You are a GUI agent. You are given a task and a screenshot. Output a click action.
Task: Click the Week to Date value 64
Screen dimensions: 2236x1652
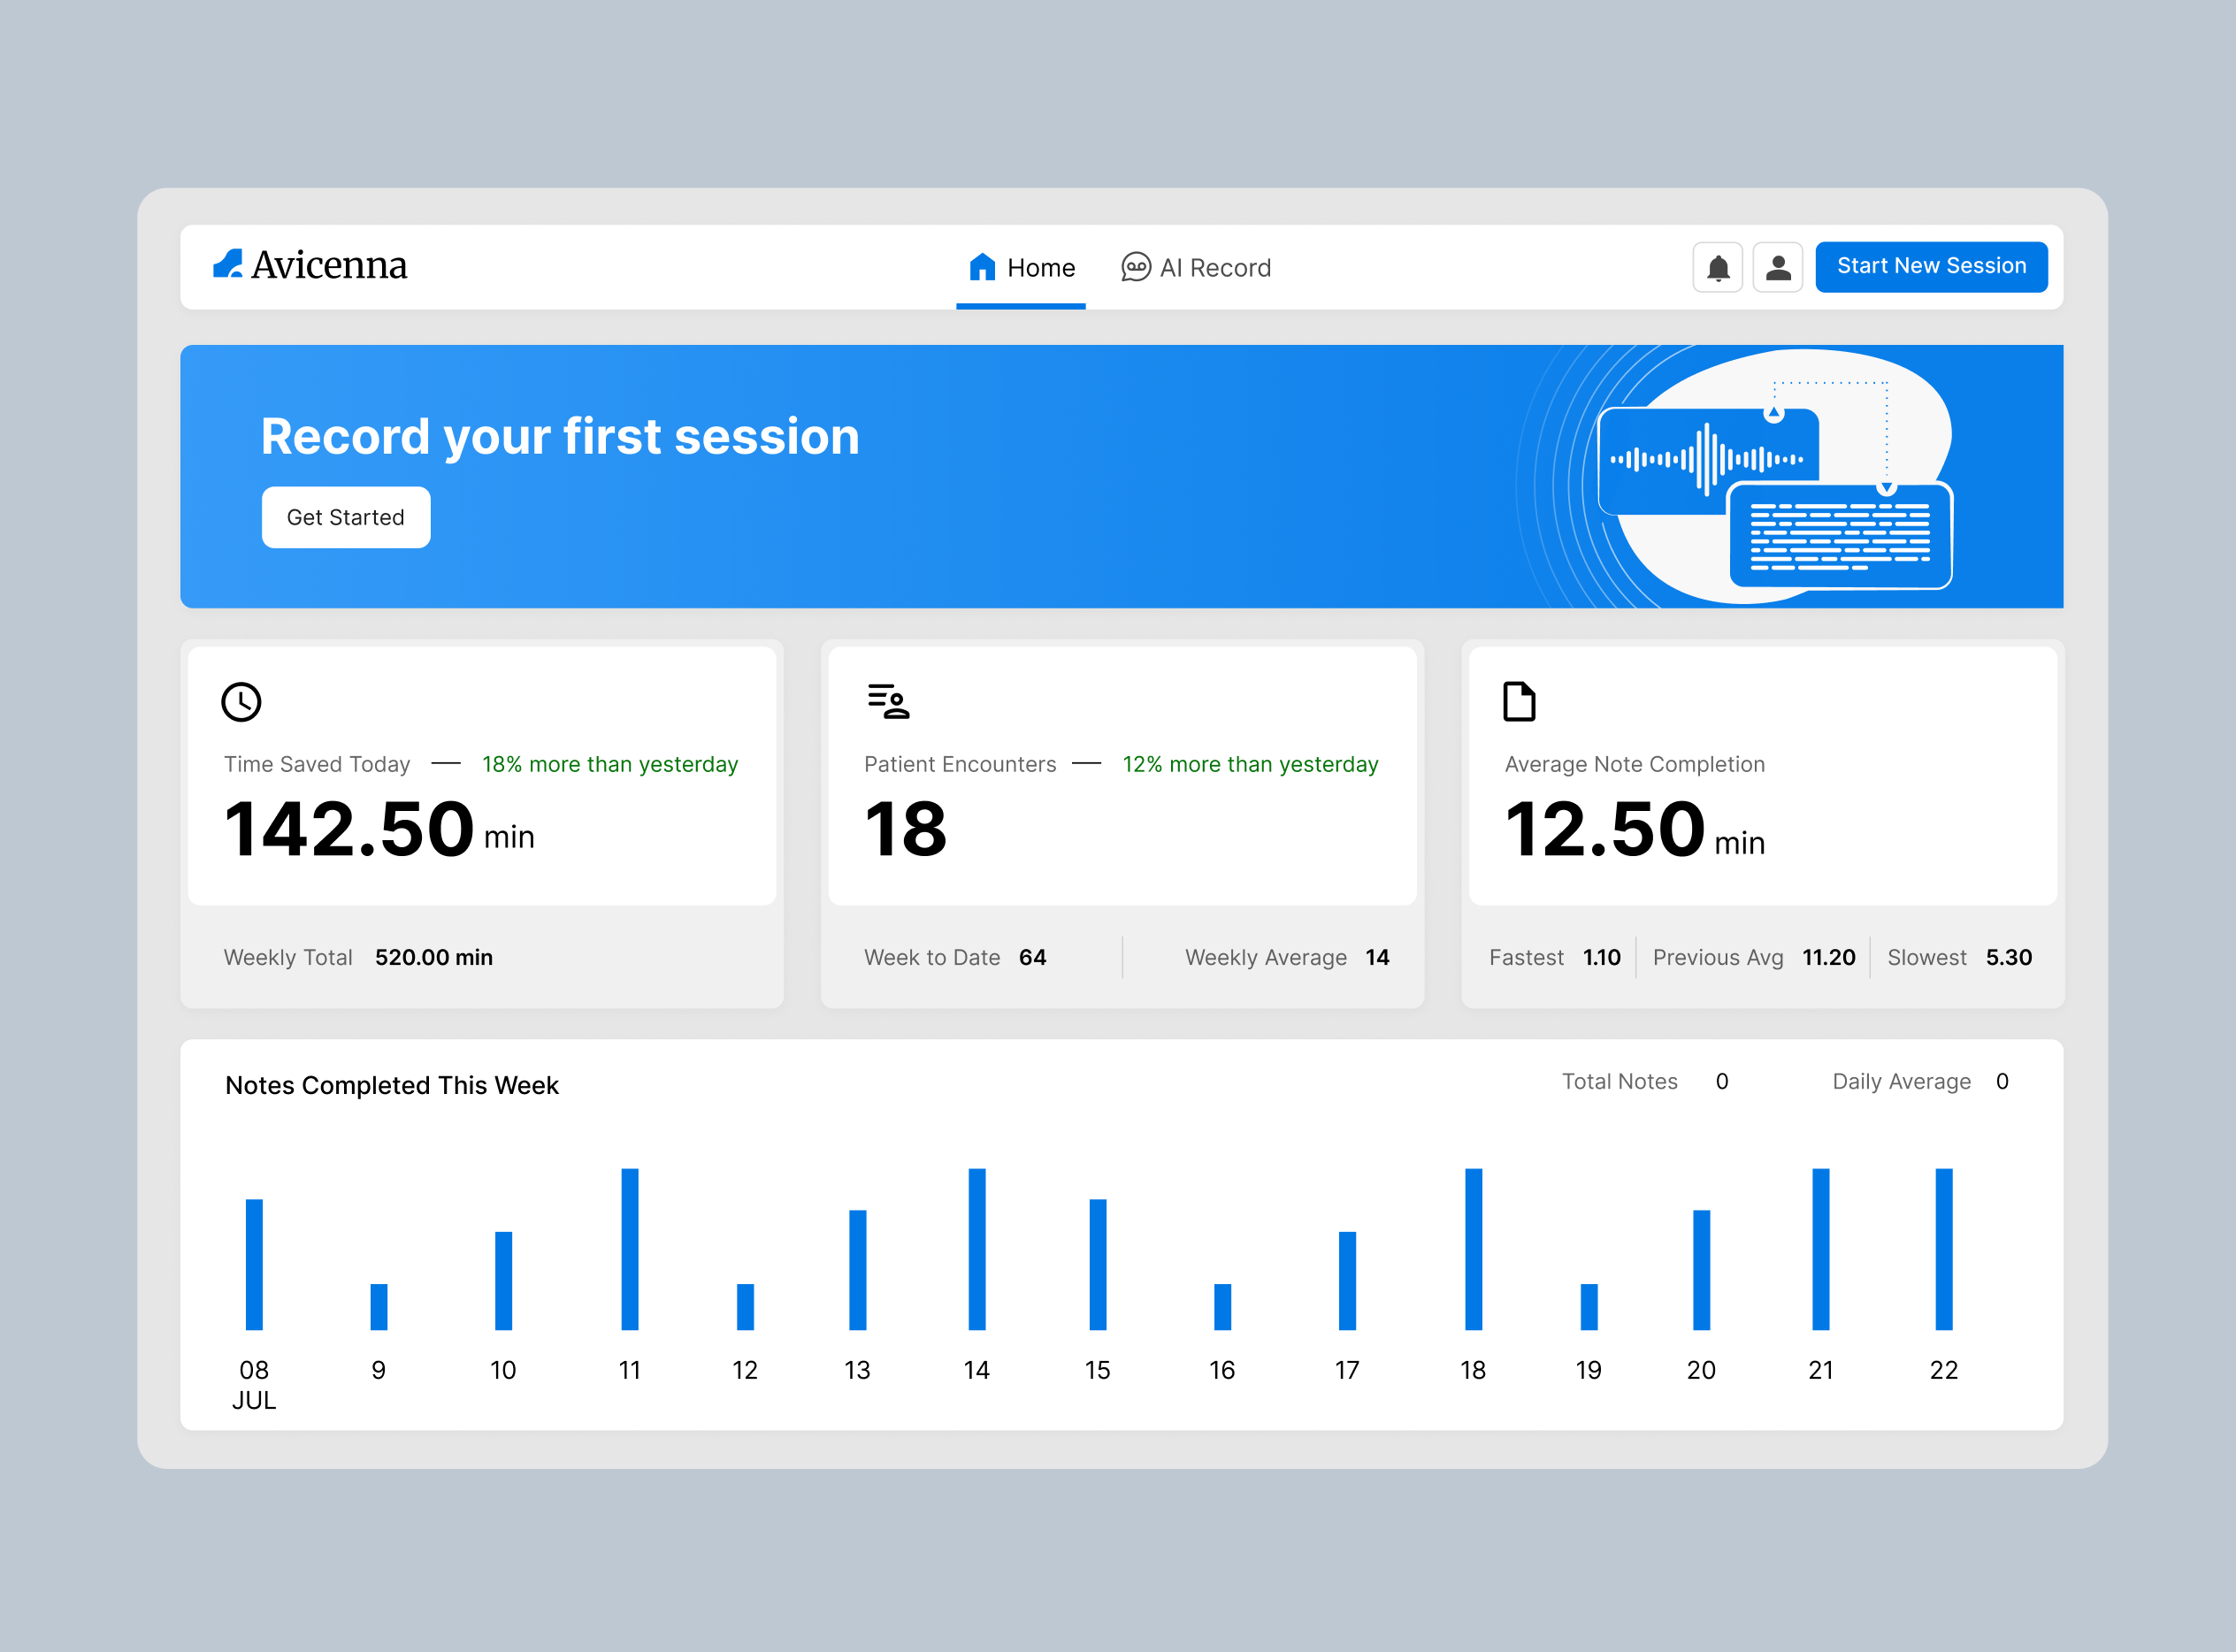pos(1032,957)
